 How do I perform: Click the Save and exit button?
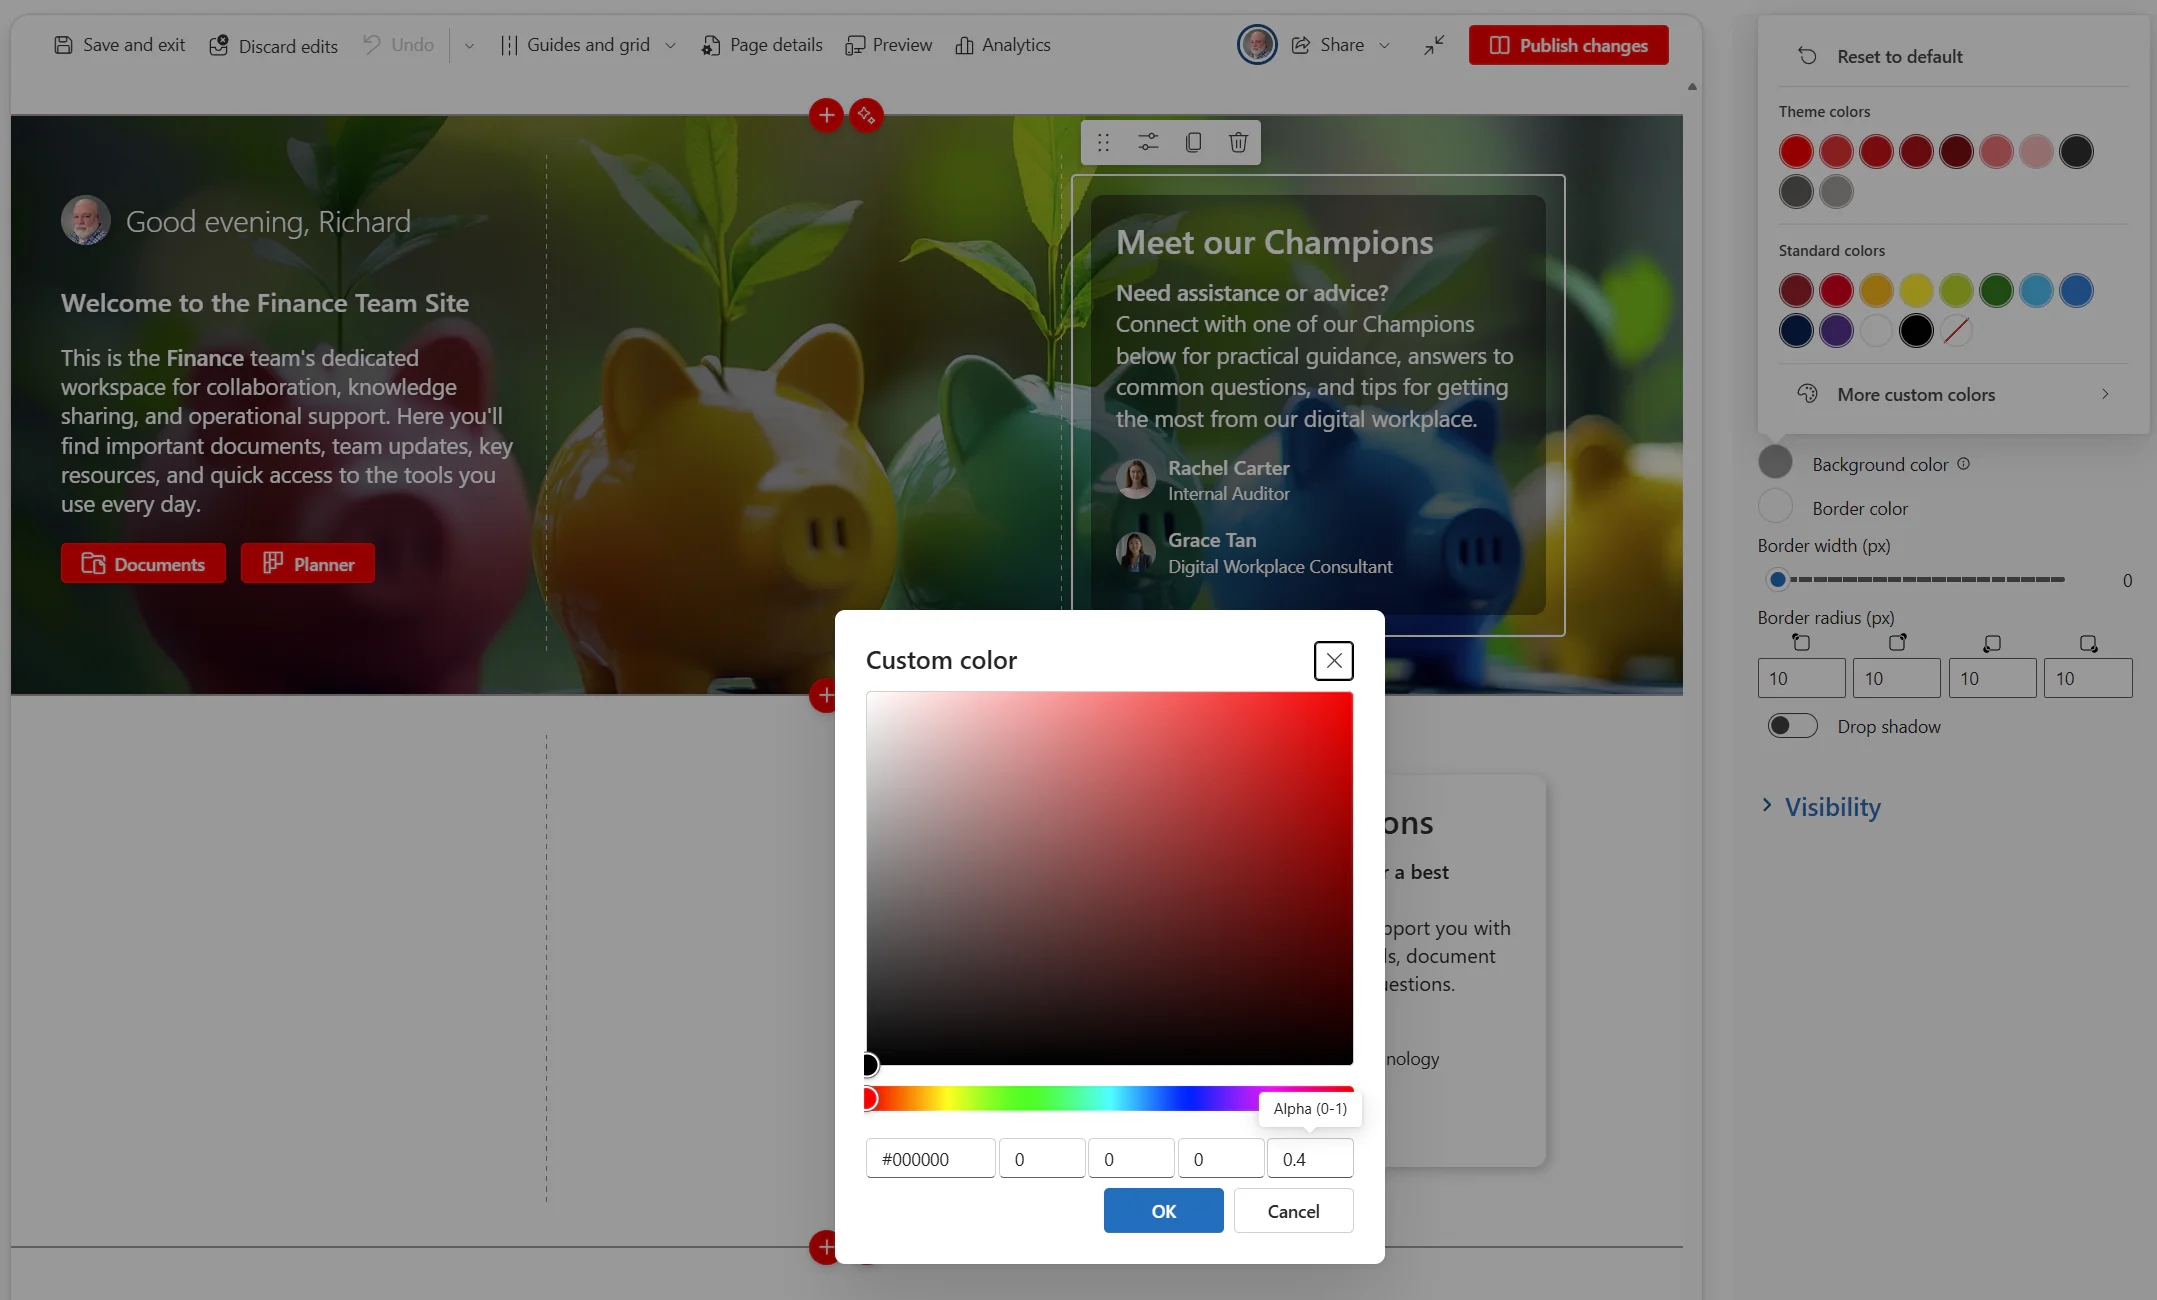tap(120, 45)
